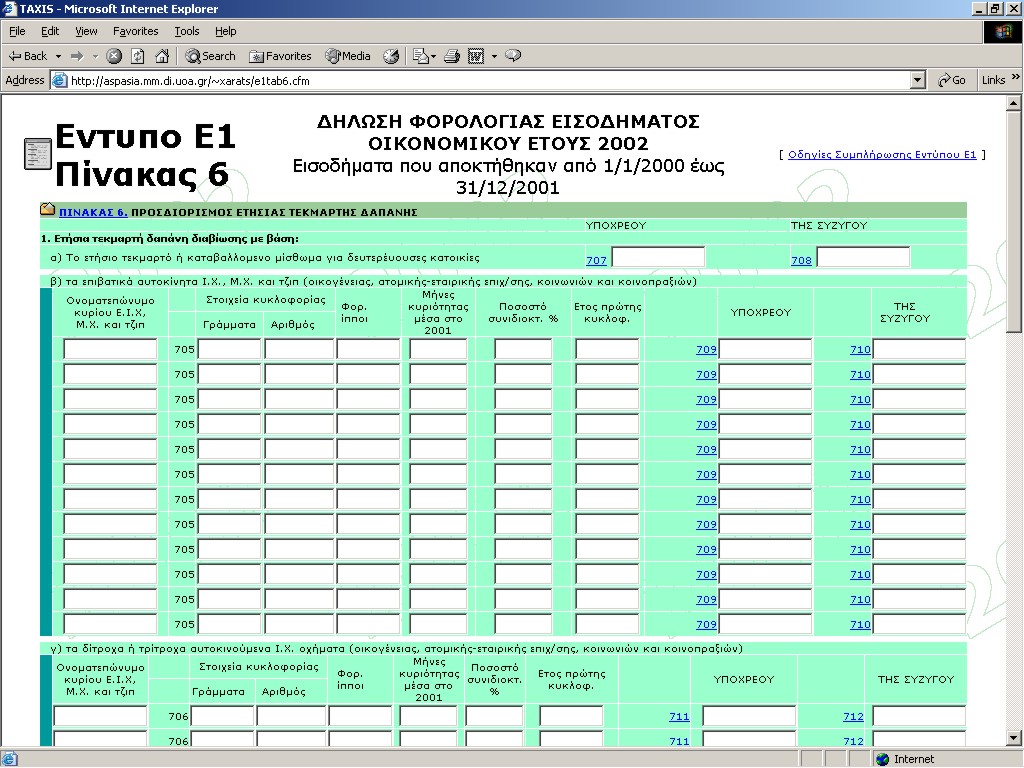Click the Go button next to address bar
Viewport: 1024px width, 768px height.
(x=951, y=80)
